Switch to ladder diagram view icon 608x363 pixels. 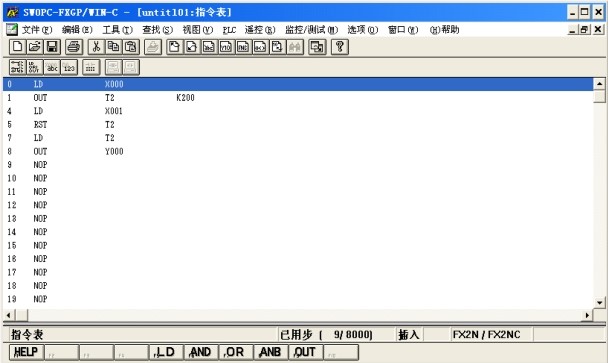pos(17,67)
